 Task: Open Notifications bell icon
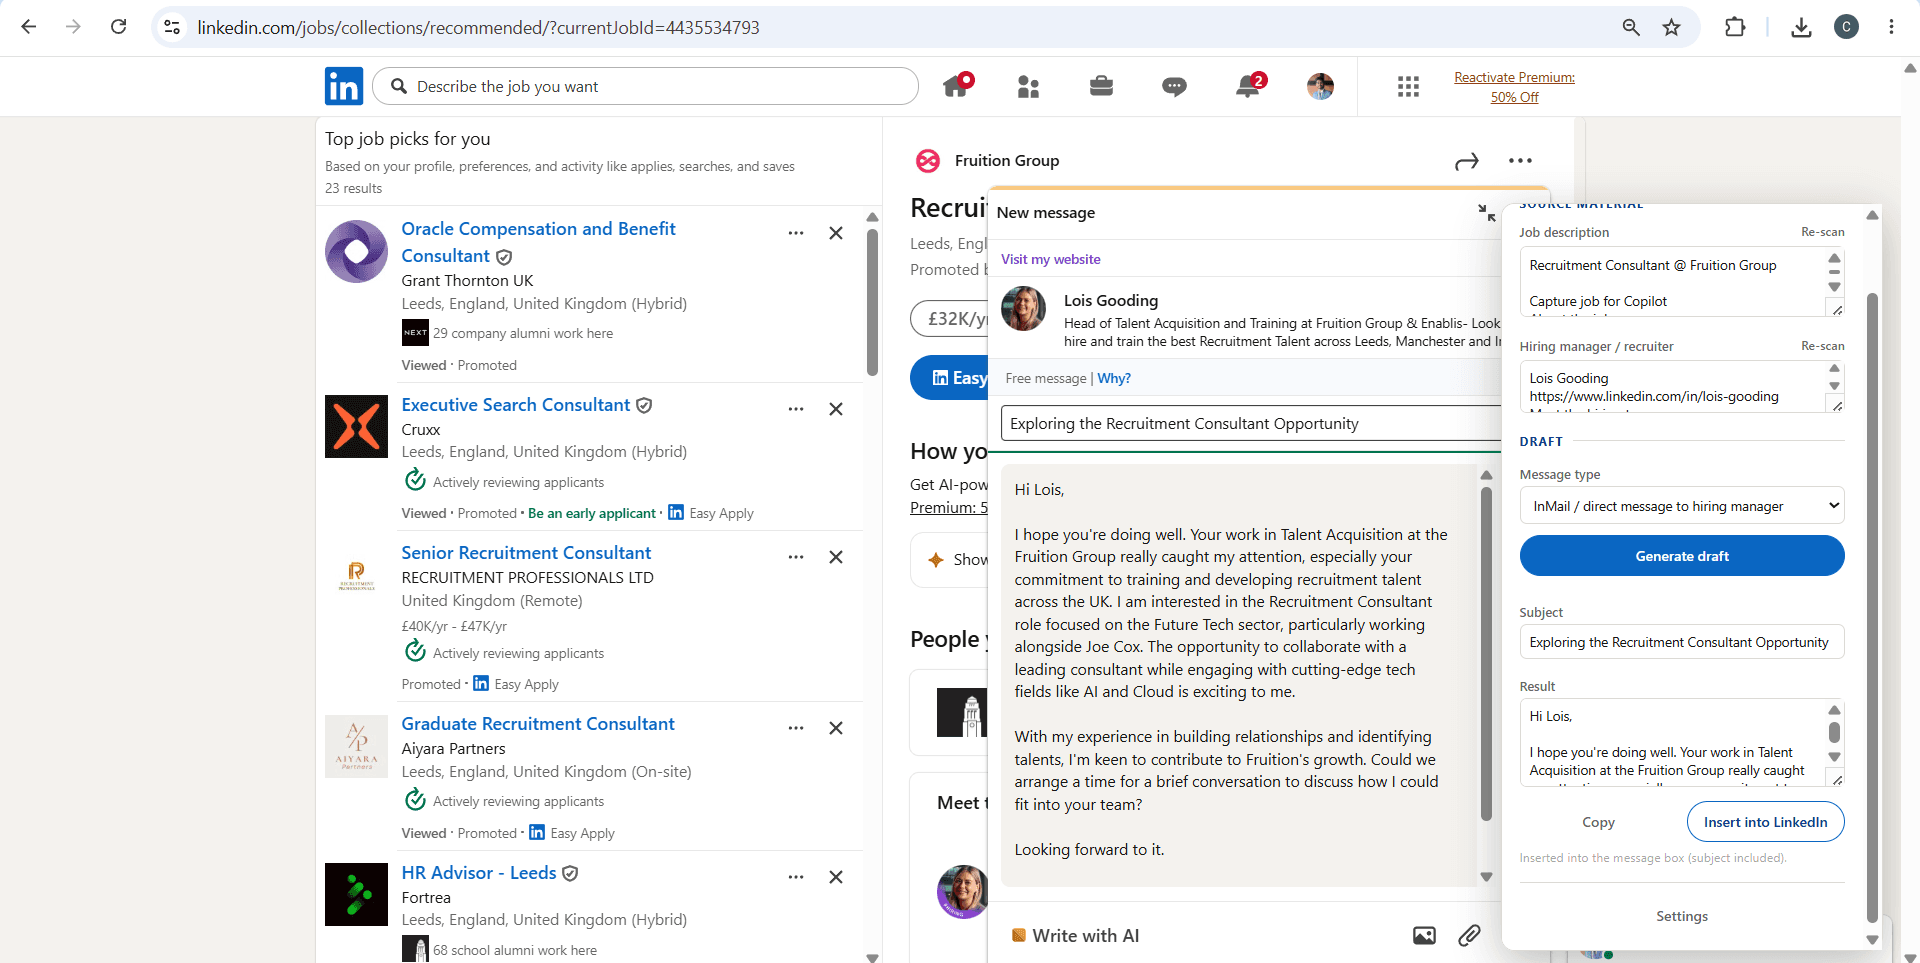pyautogui.click(x=1248, y=86)
